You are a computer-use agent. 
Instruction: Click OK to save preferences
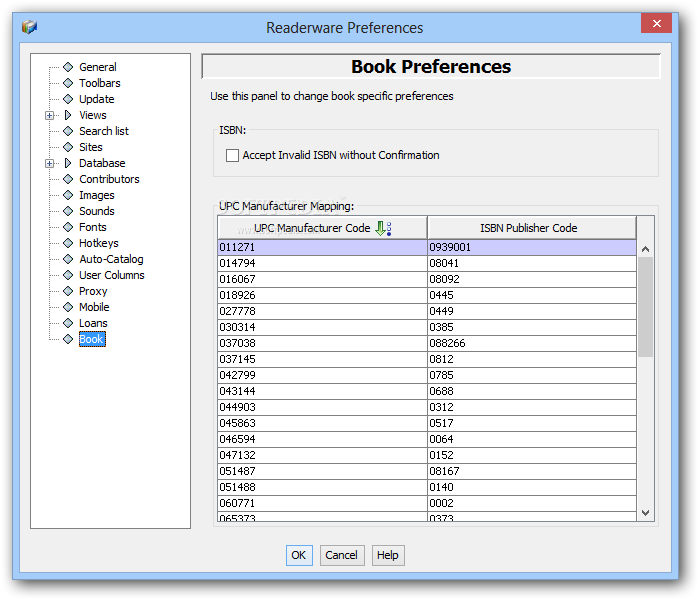point(299,555)
